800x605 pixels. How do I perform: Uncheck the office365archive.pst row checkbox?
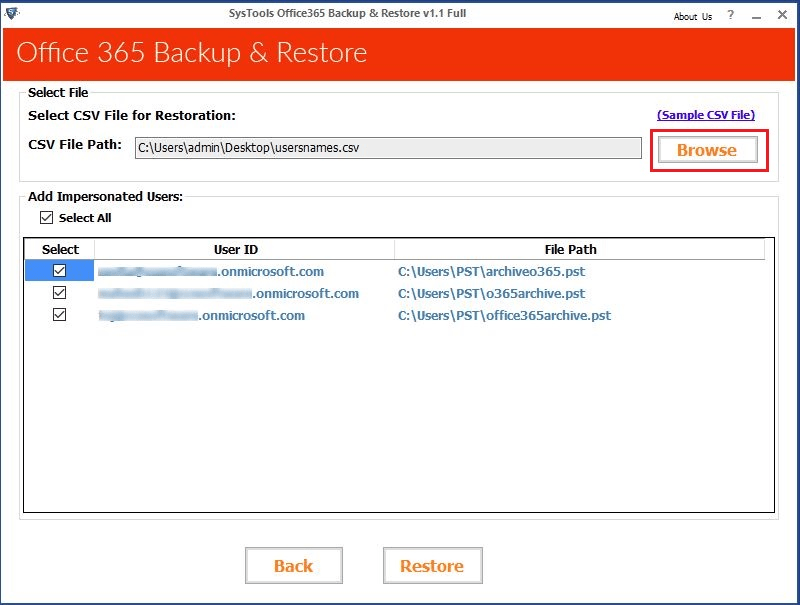(x=59, y=315)
